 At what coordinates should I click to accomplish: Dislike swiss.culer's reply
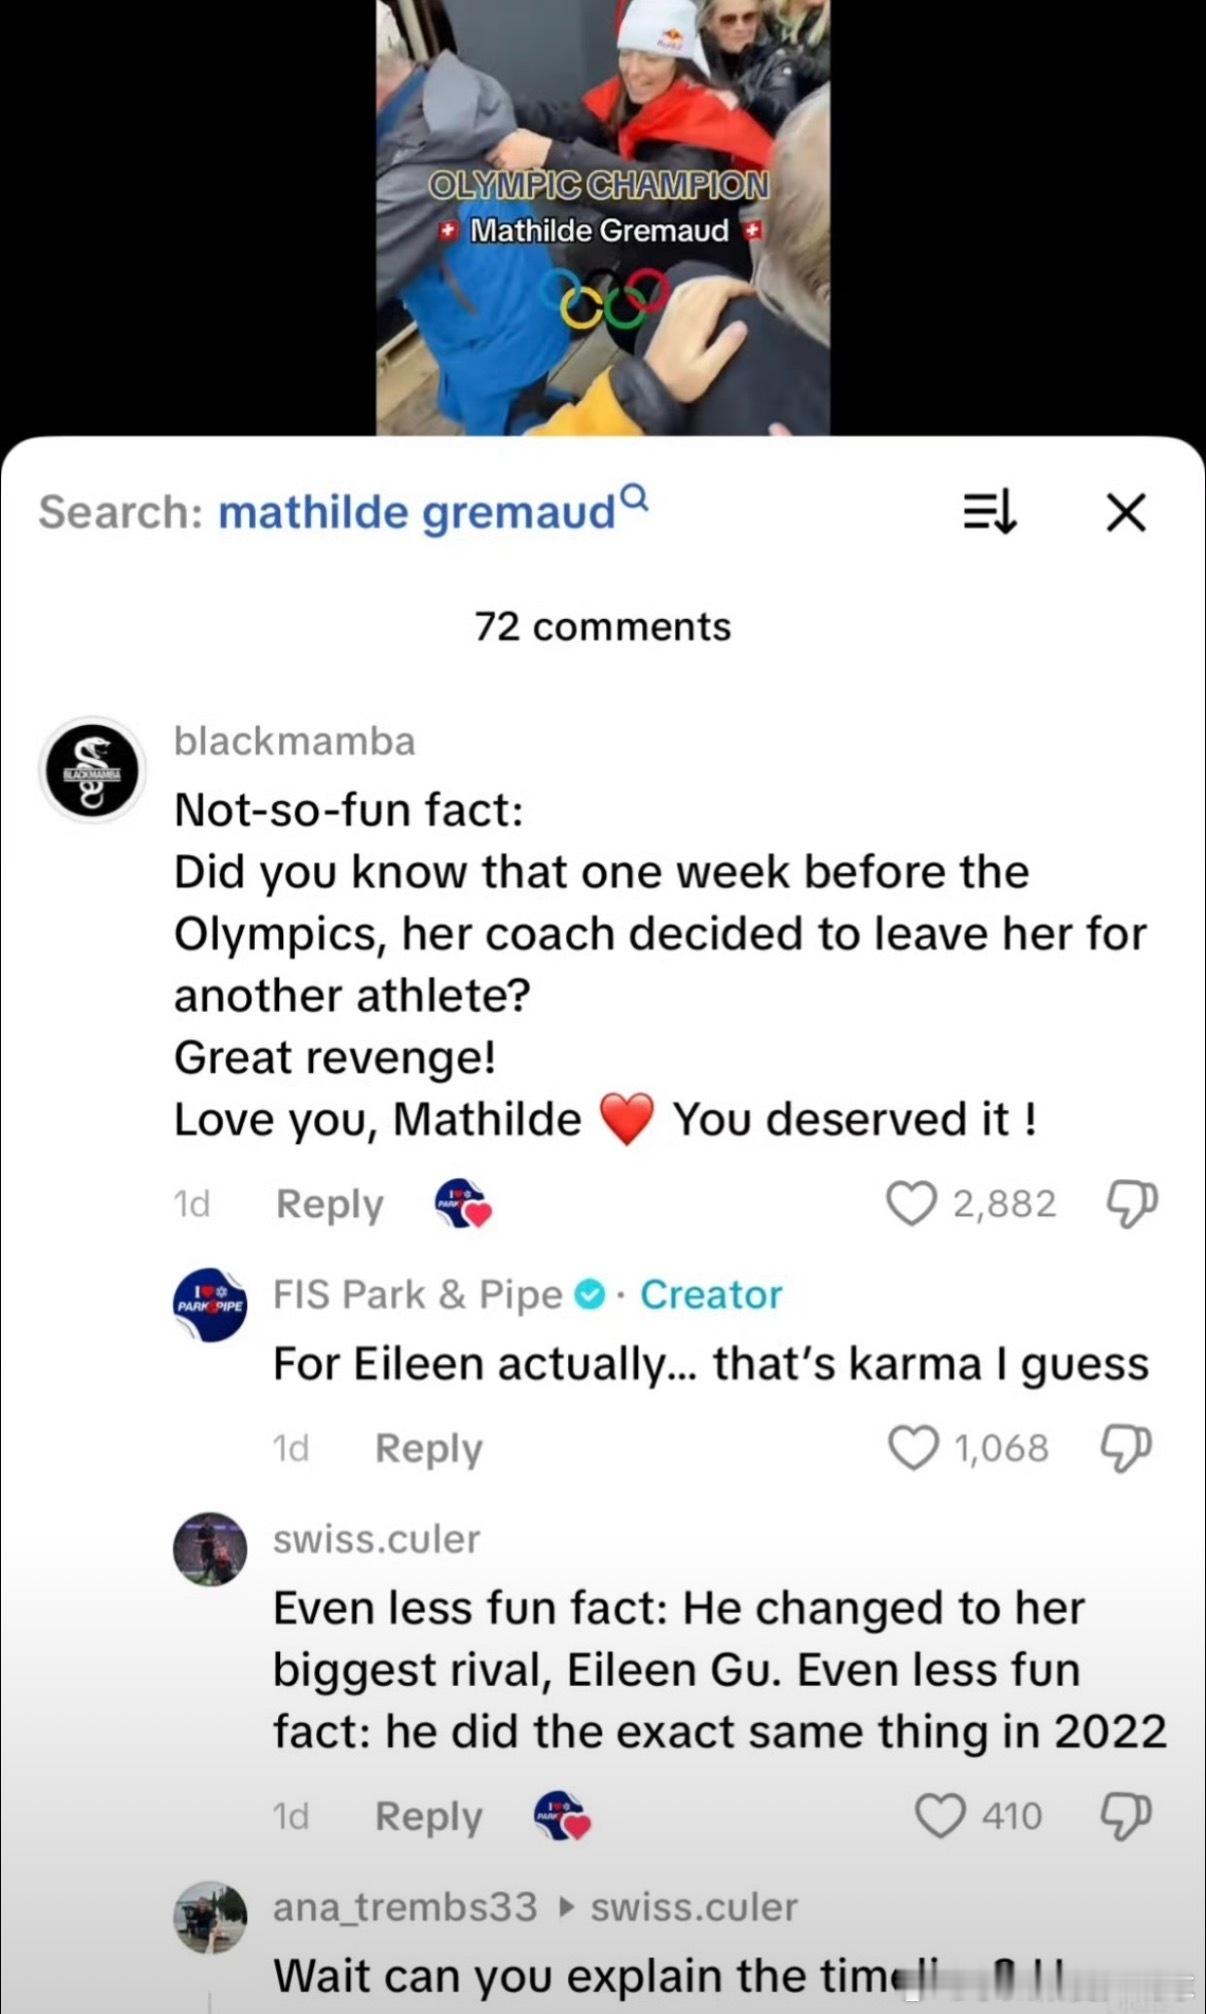(x=1126, y=1815)
